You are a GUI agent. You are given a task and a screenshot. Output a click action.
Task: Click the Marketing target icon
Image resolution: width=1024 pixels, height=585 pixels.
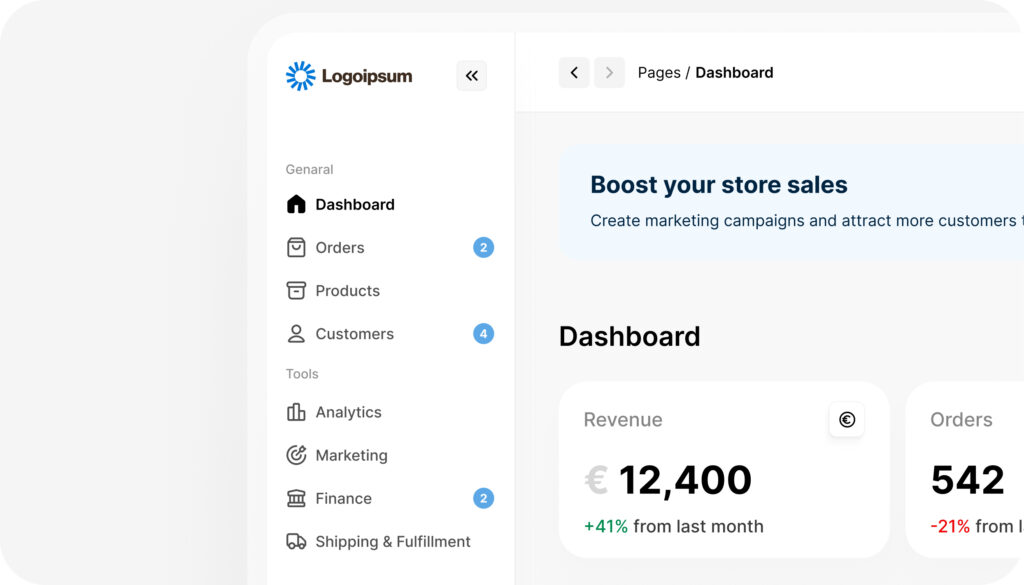click(x=296, y=455)
